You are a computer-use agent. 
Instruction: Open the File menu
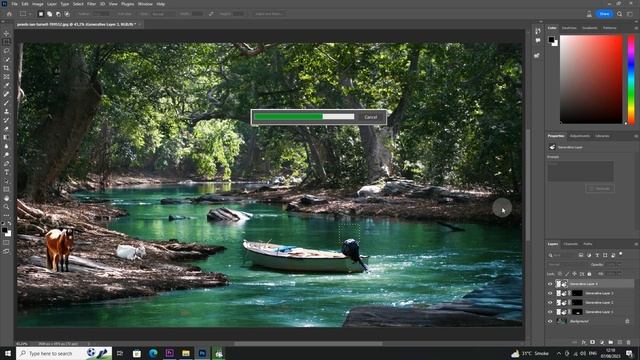click(x=14, y=4)
